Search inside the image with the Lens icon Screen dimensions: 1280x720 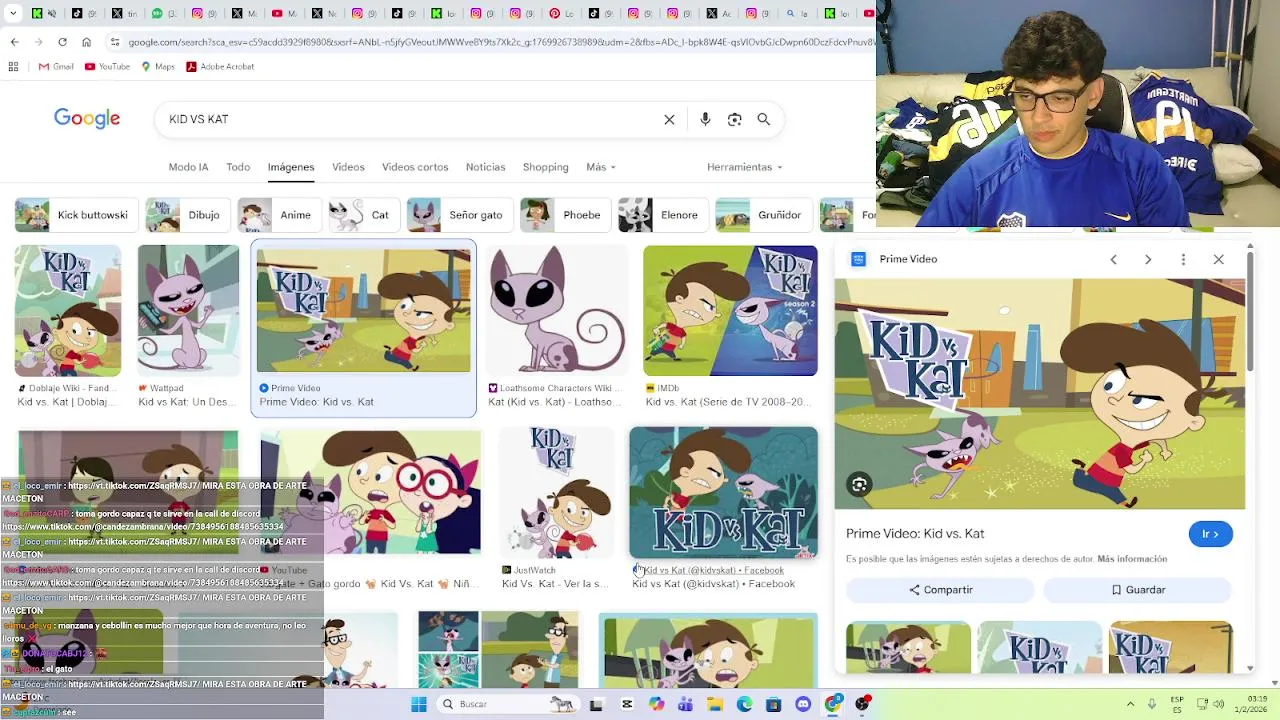859,485
